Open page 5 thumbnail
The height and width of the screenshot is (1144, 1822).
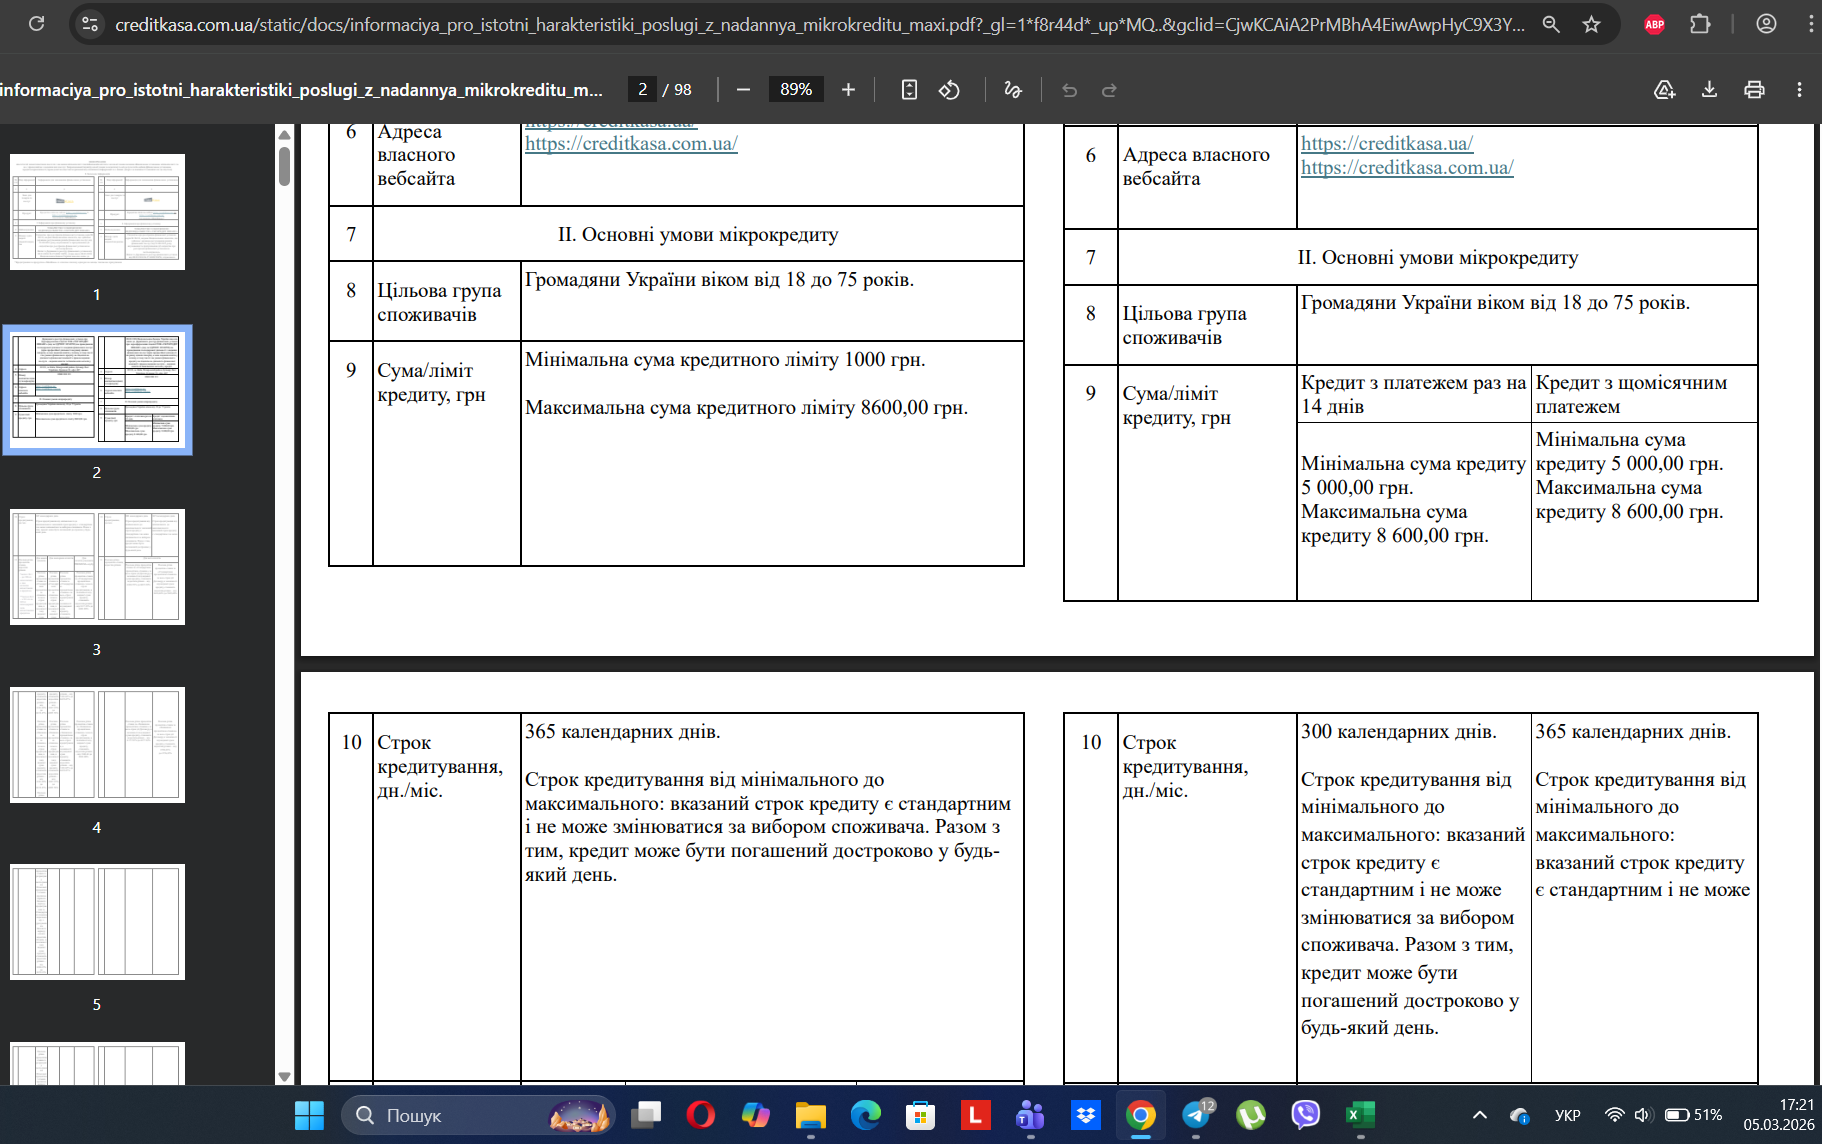[x=97, y=922]
